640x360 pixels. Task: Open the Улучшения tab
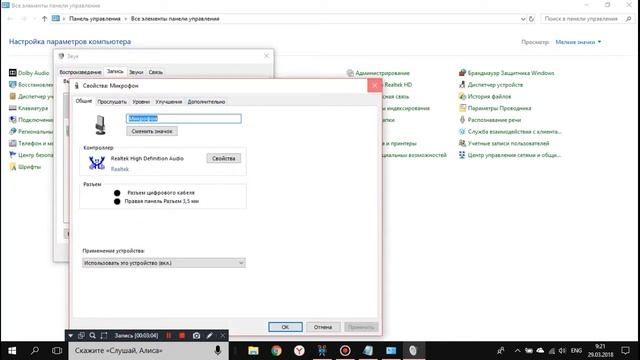pyautogui.click(x=169, y=102)
